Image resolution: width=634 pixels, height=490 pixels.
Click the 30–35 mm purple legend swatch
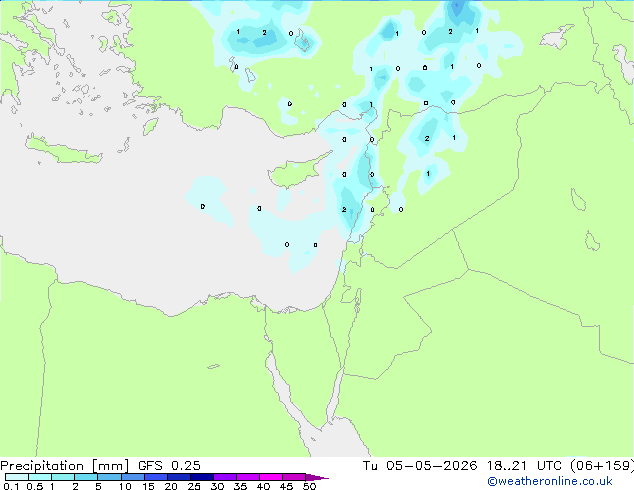224,477
